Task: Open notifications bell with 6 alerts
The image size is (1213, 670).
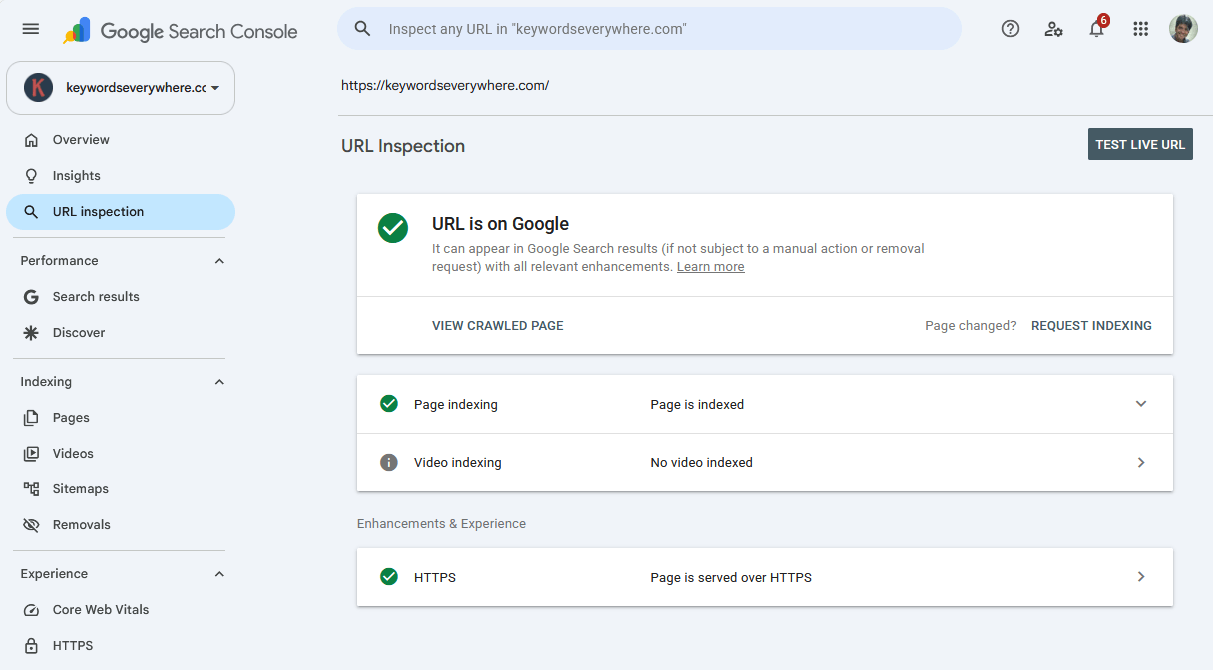Action: pos(1097,27)
